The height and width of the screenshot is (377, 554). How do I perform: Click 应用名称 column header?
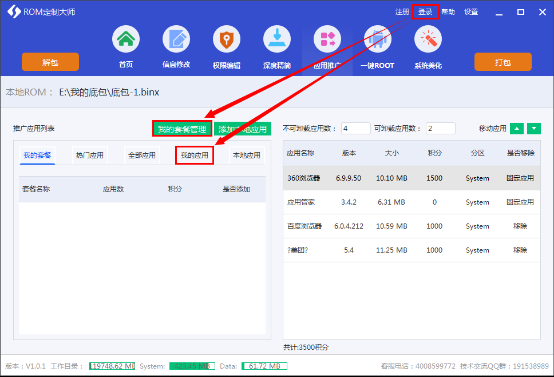click(300, 153)
